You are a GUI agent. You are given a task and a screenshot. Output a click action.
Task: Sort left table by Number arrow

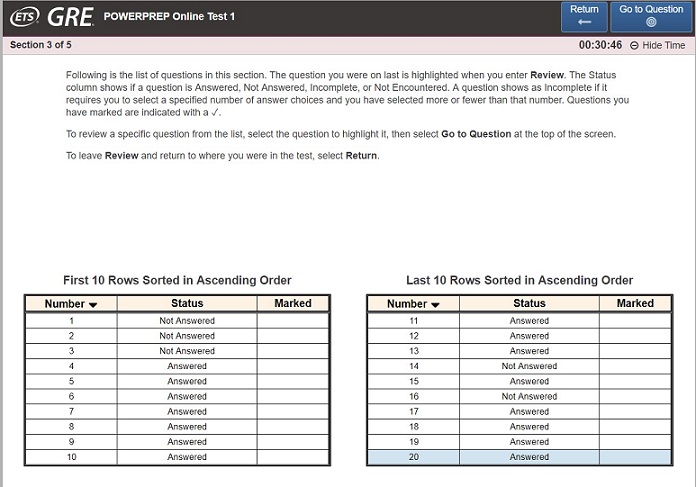click(93, 304)
